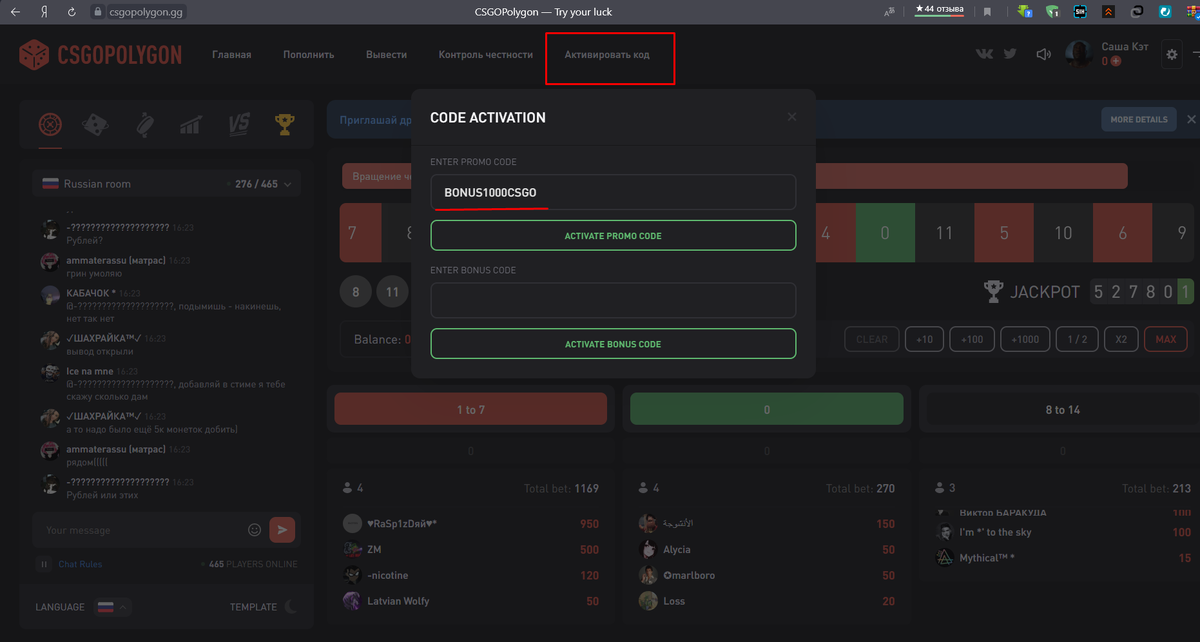1200x642 pixels.
Task: Open browser page translate icon
Action: [889, 12]
